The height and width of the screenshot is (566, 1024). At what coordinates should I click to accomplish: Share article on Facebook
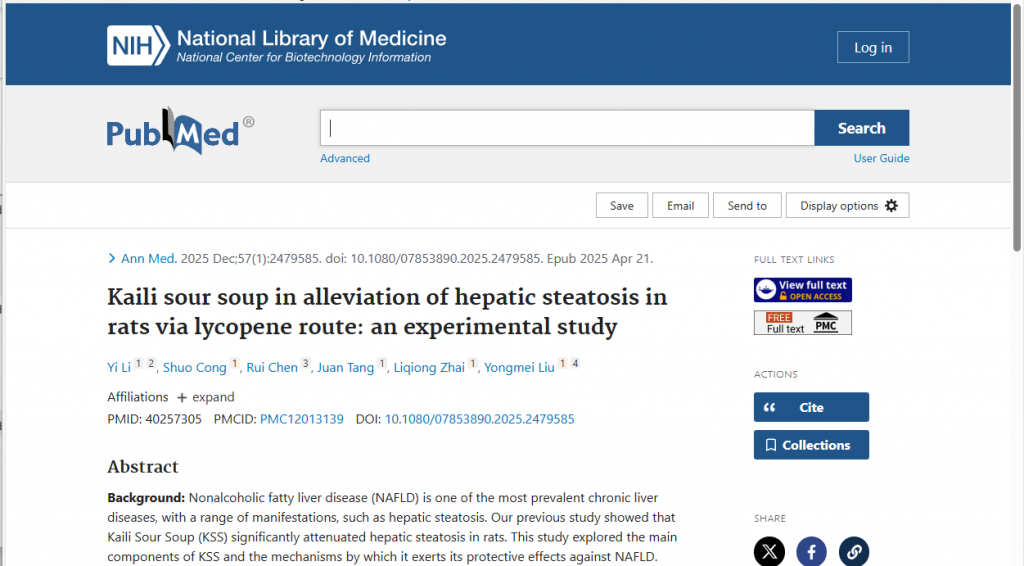(x=811, y=551)
